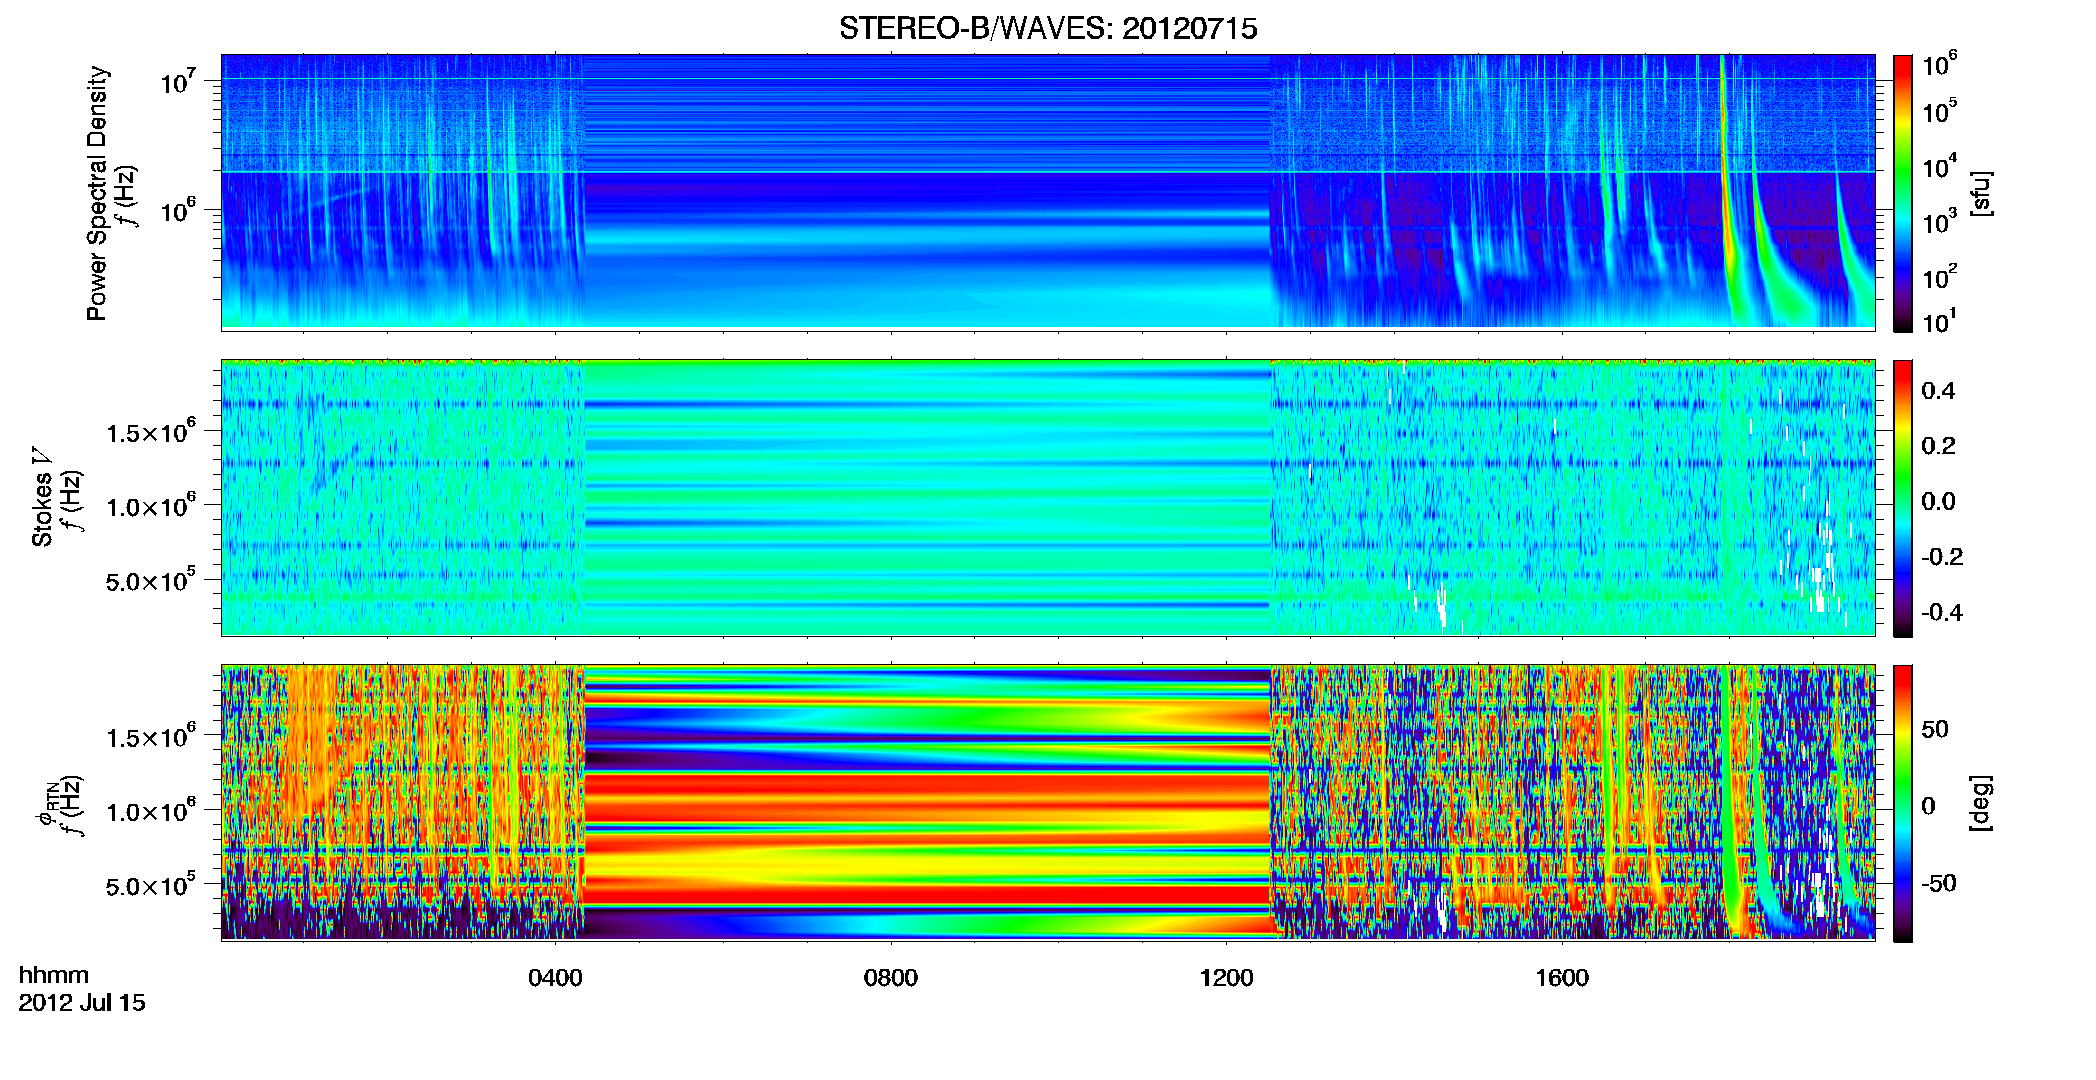Click the STEREO-B/WAVES: 20120715 title

(1048, 28)
